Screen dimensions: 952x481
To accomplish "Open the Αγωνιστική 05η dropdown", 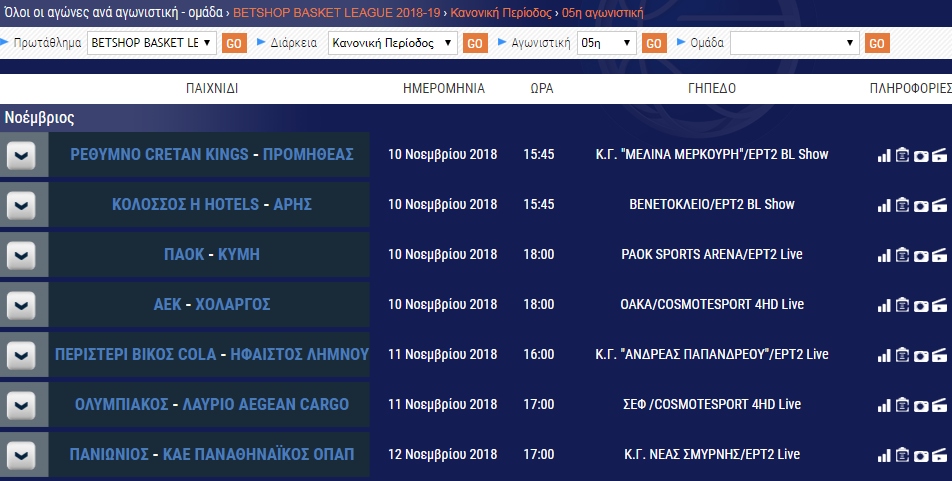I will (606, 43).
